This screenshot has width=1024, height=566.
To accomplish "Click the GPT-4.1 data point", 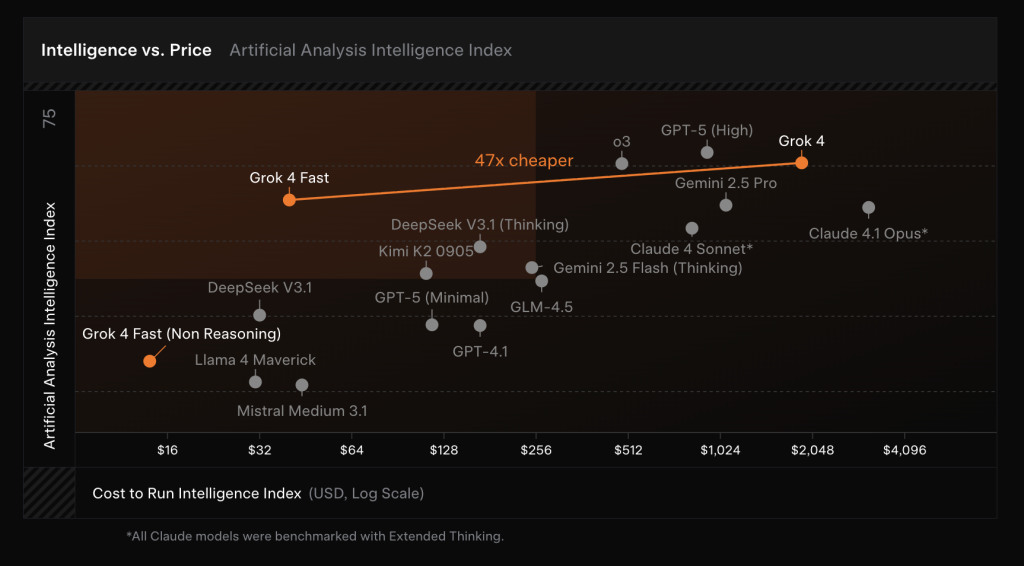I will [x=480, y=326].
